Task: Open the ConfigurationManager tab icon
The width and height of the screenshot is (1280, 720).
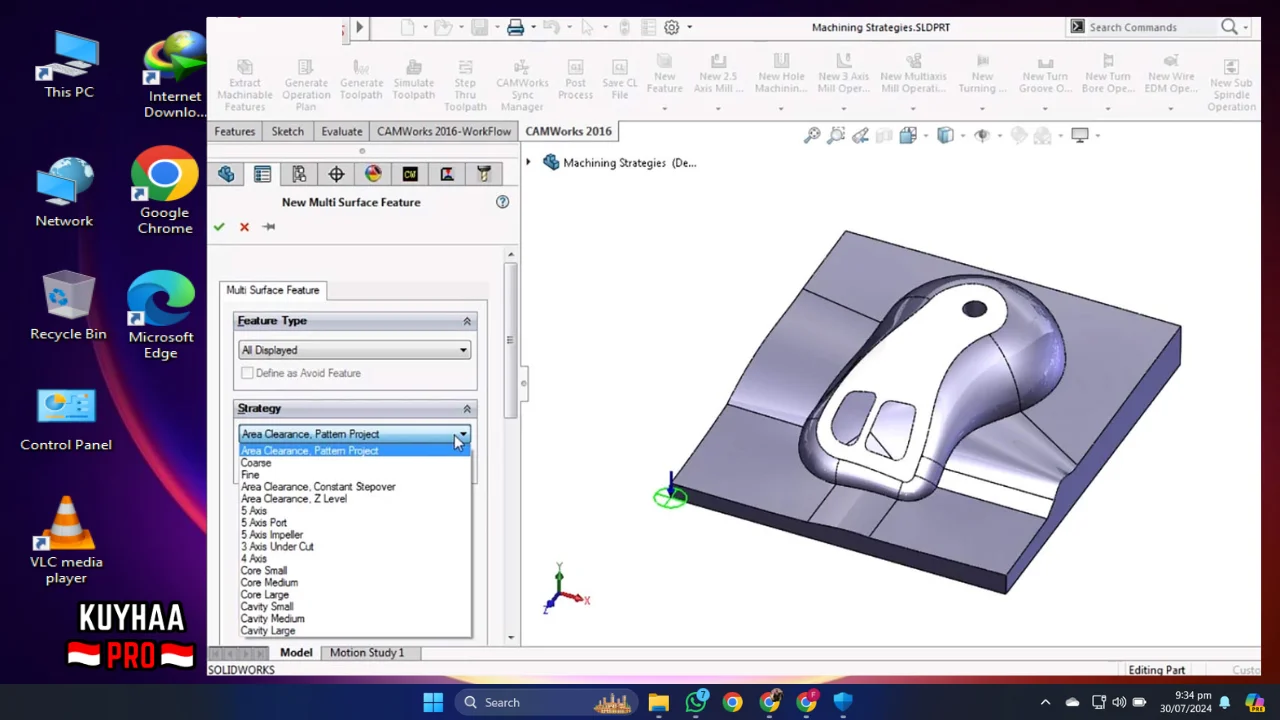Action: click(299, 174)
